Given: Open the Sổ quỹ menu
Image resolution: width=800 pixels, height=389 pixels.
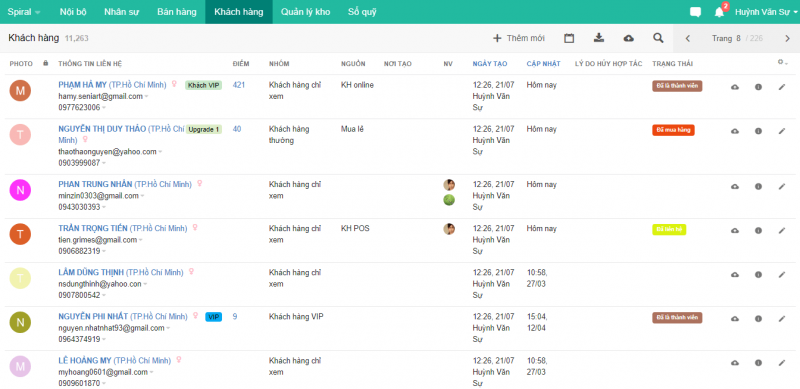Looking at the screenshot, I should pos(362,12).
